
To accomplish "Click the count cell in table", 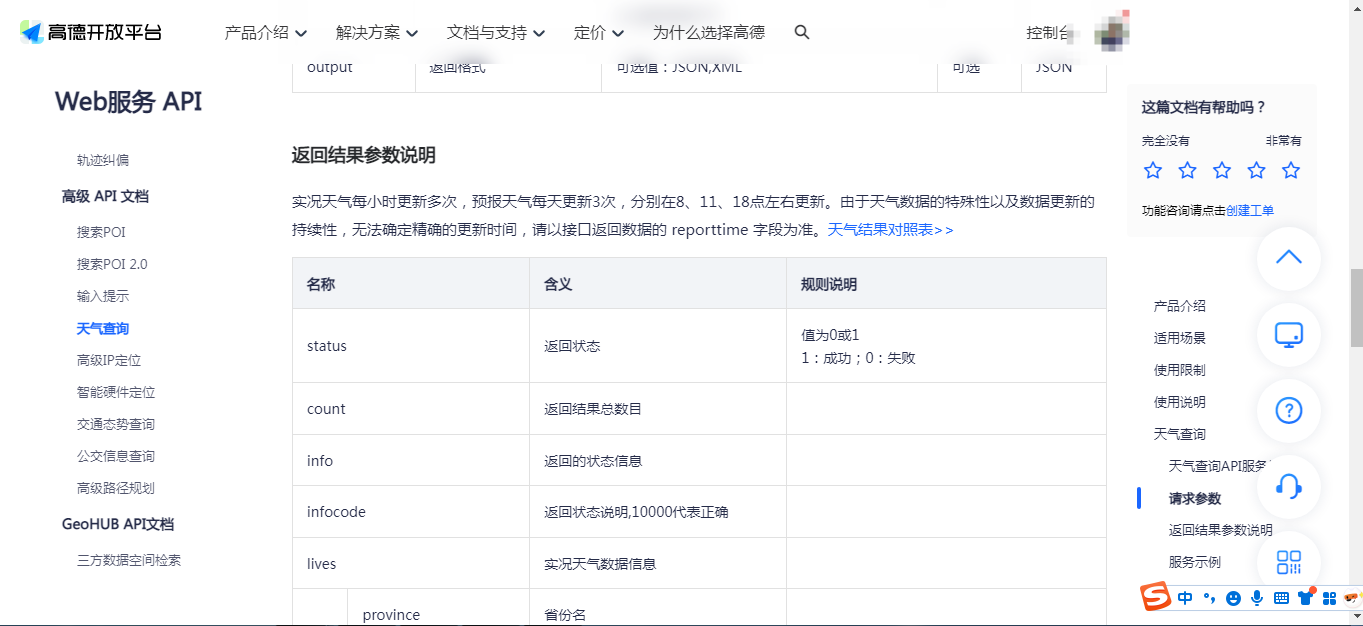I will coord(411,409).
